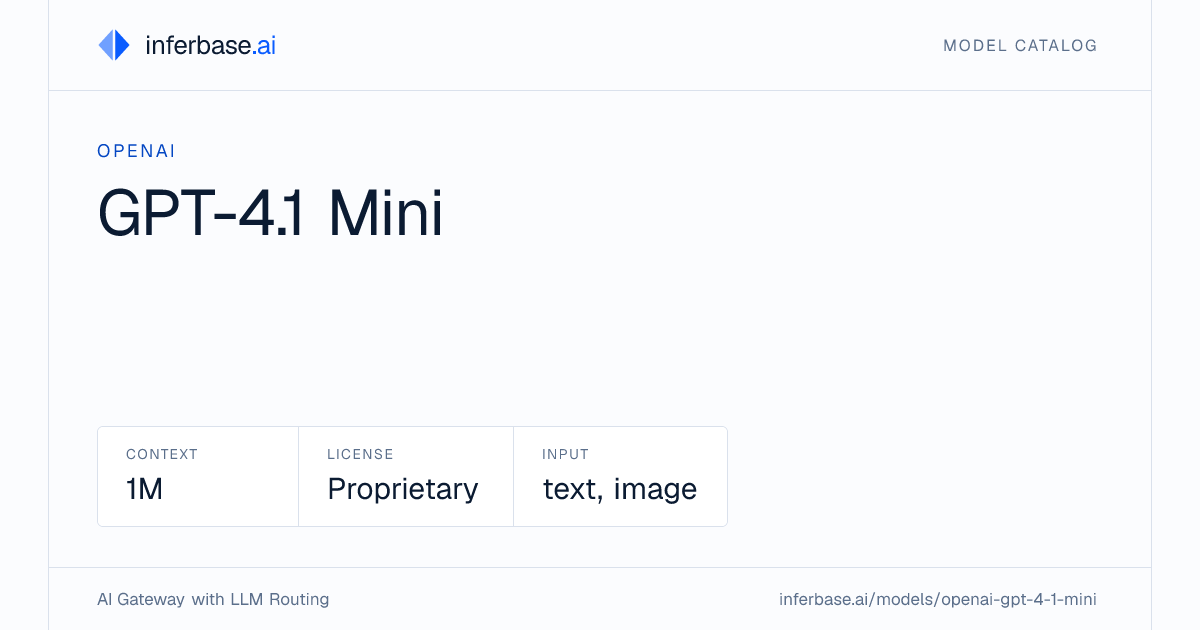Click the input cell of the stats card

tap(620, 476)
